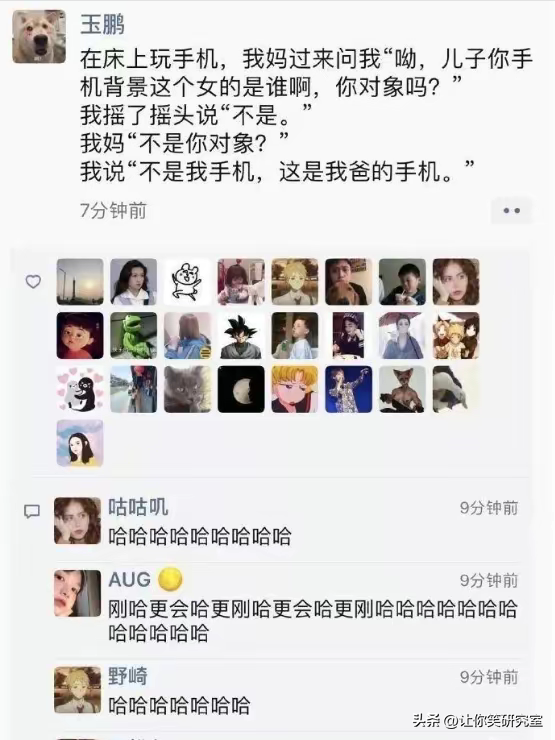Open commenter 咕咕叽's name link
The height and width of the screenshot is (740, 555).
pyautogui.click(x=138, y=507)
